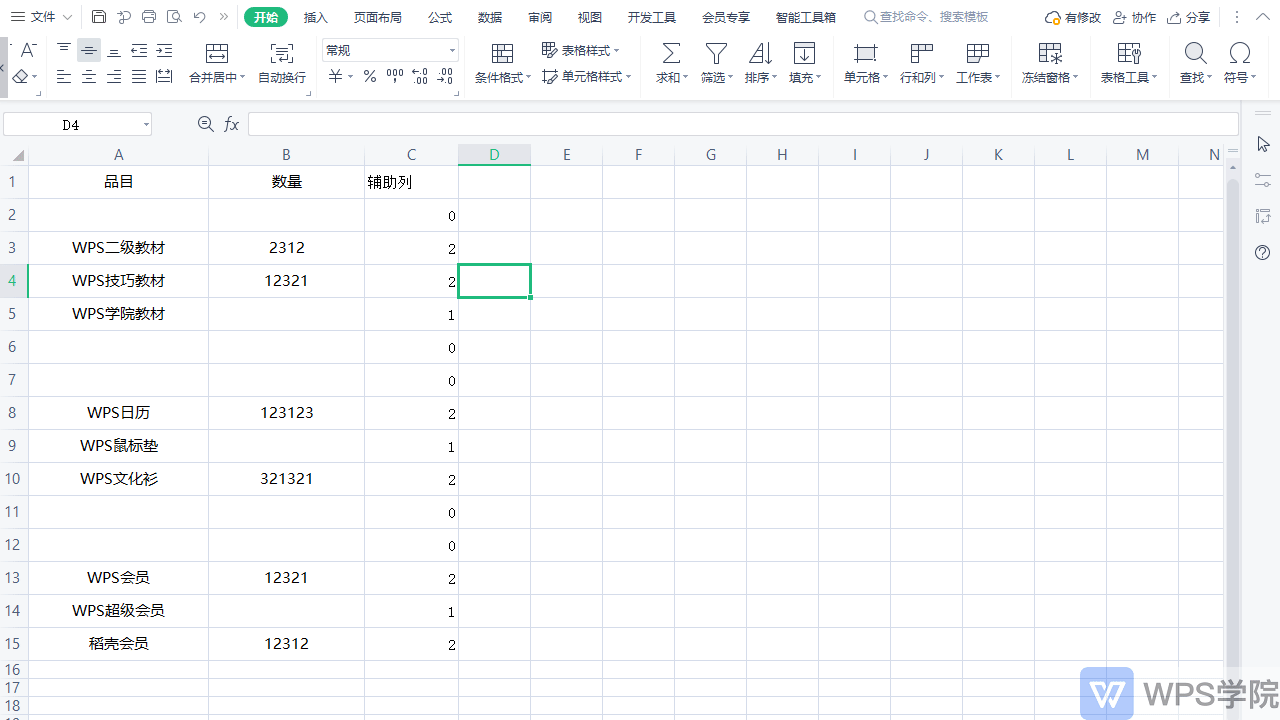1280x720 pixels.
Task: Open the 单元格 cells dropdown
Action: [866, 64]
